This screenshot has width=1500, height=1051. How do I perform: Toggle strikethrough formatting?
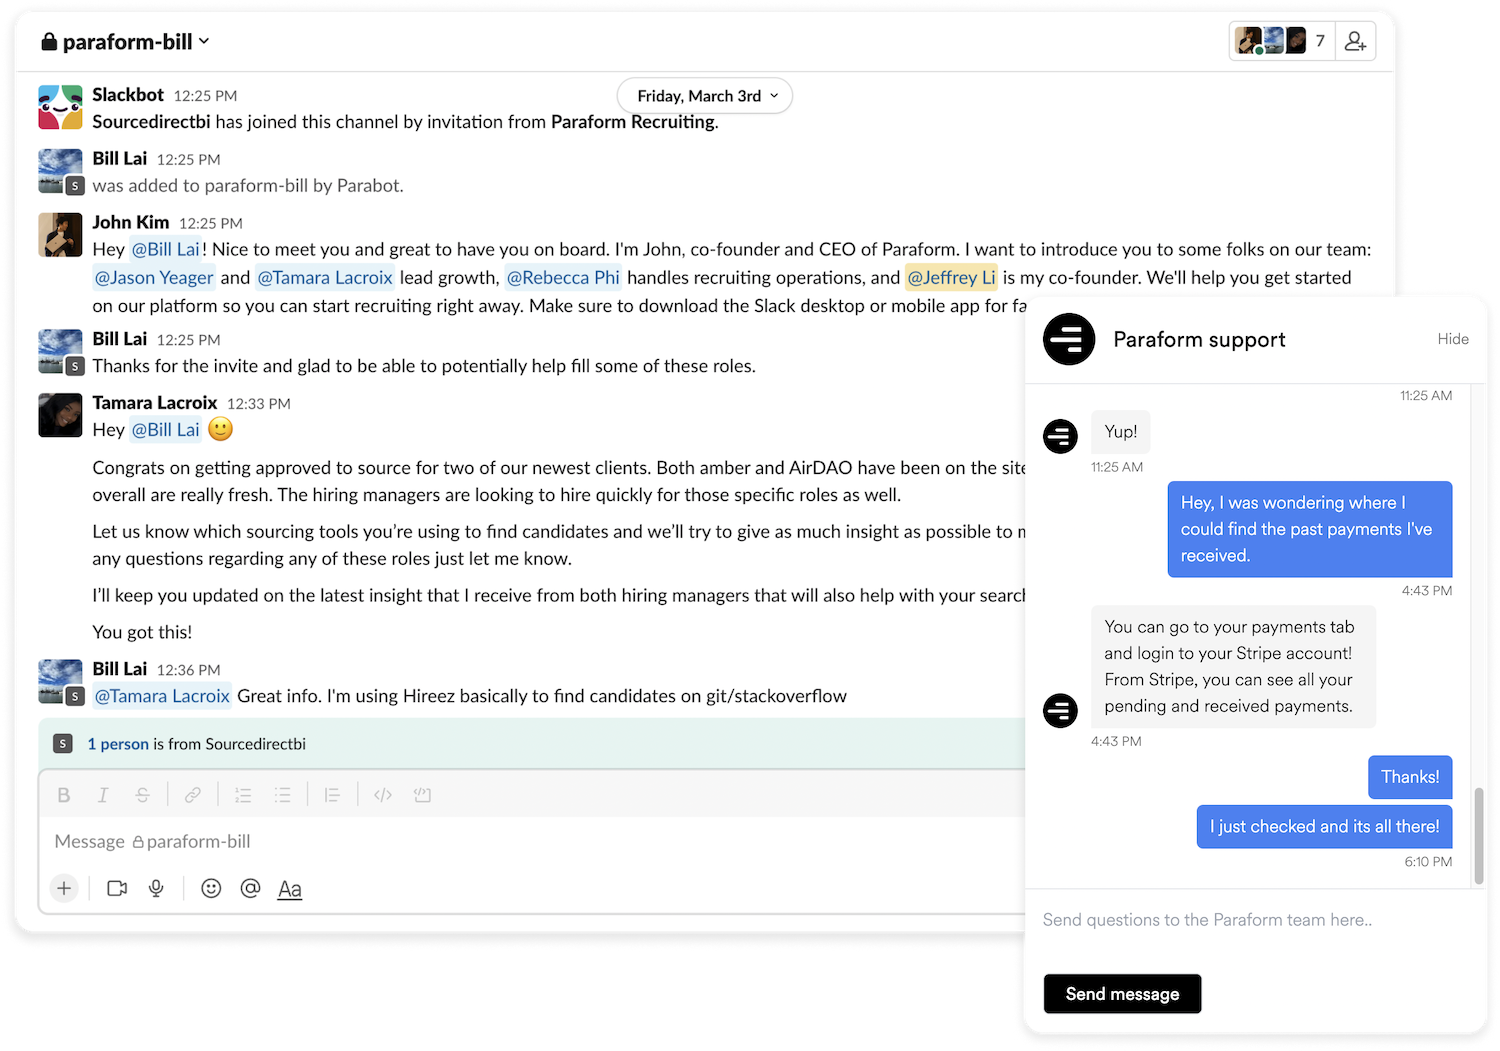[143, 795]
